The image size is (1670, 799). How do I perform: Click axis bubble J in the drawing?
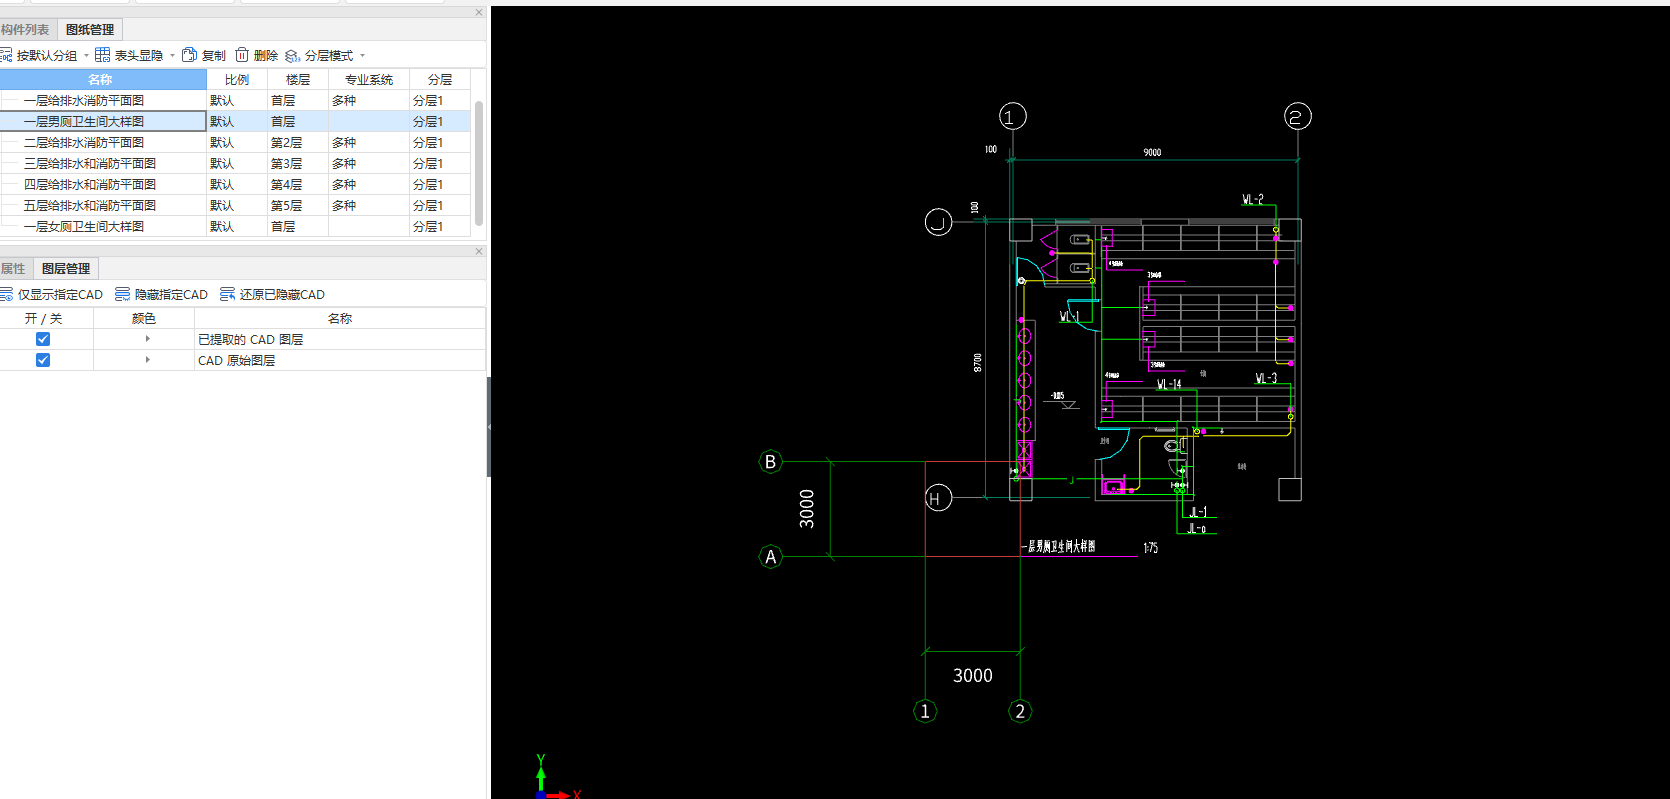coord(938,222)
